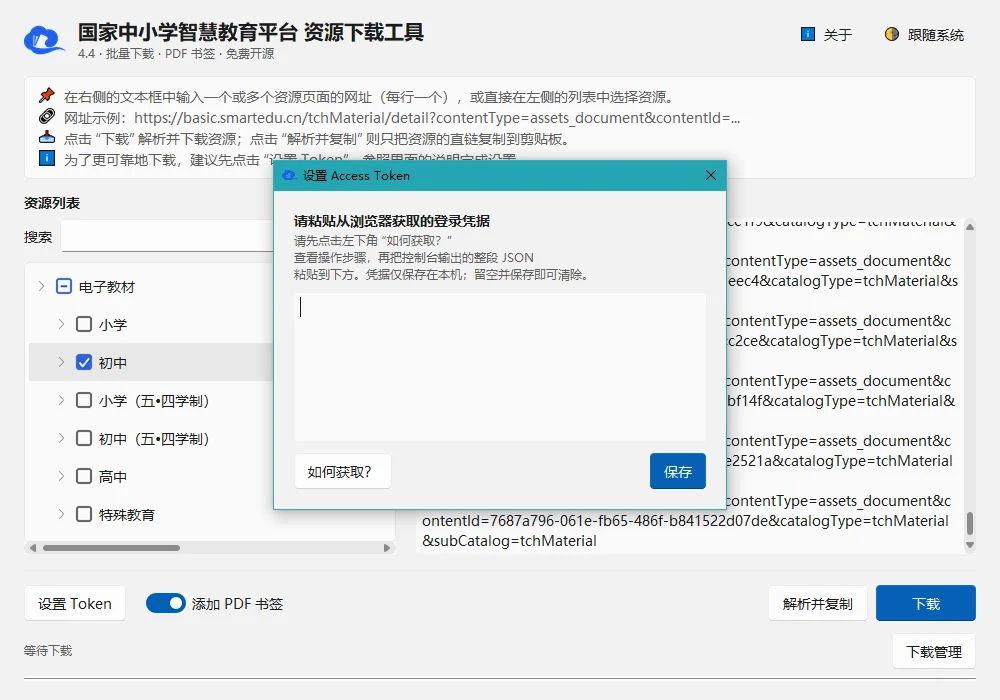Click up arrow of URL box scrollbar
This screenshot has height=700, width=1000.
point(970,226)
